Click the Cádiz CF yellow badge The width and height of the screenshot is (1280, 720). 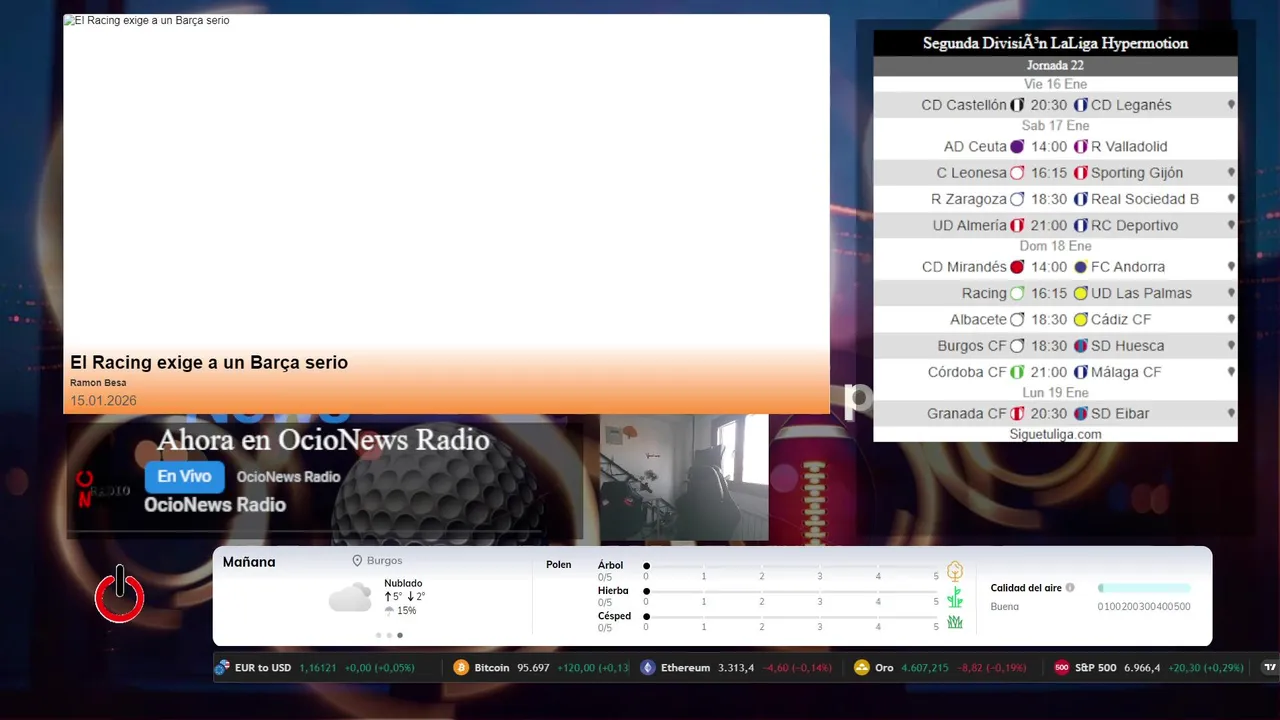[1080, 320]
